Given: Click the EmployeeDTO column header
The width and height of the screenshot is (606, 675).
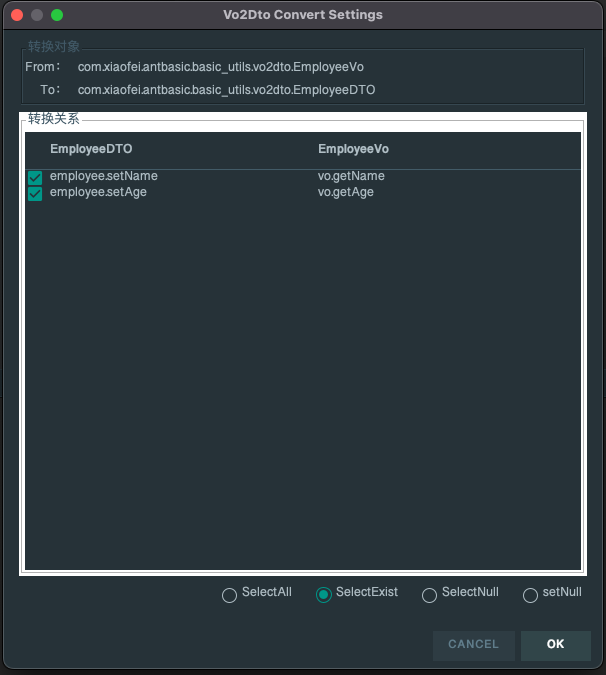Looking at the screenshot, I should [x=91, y=149].
